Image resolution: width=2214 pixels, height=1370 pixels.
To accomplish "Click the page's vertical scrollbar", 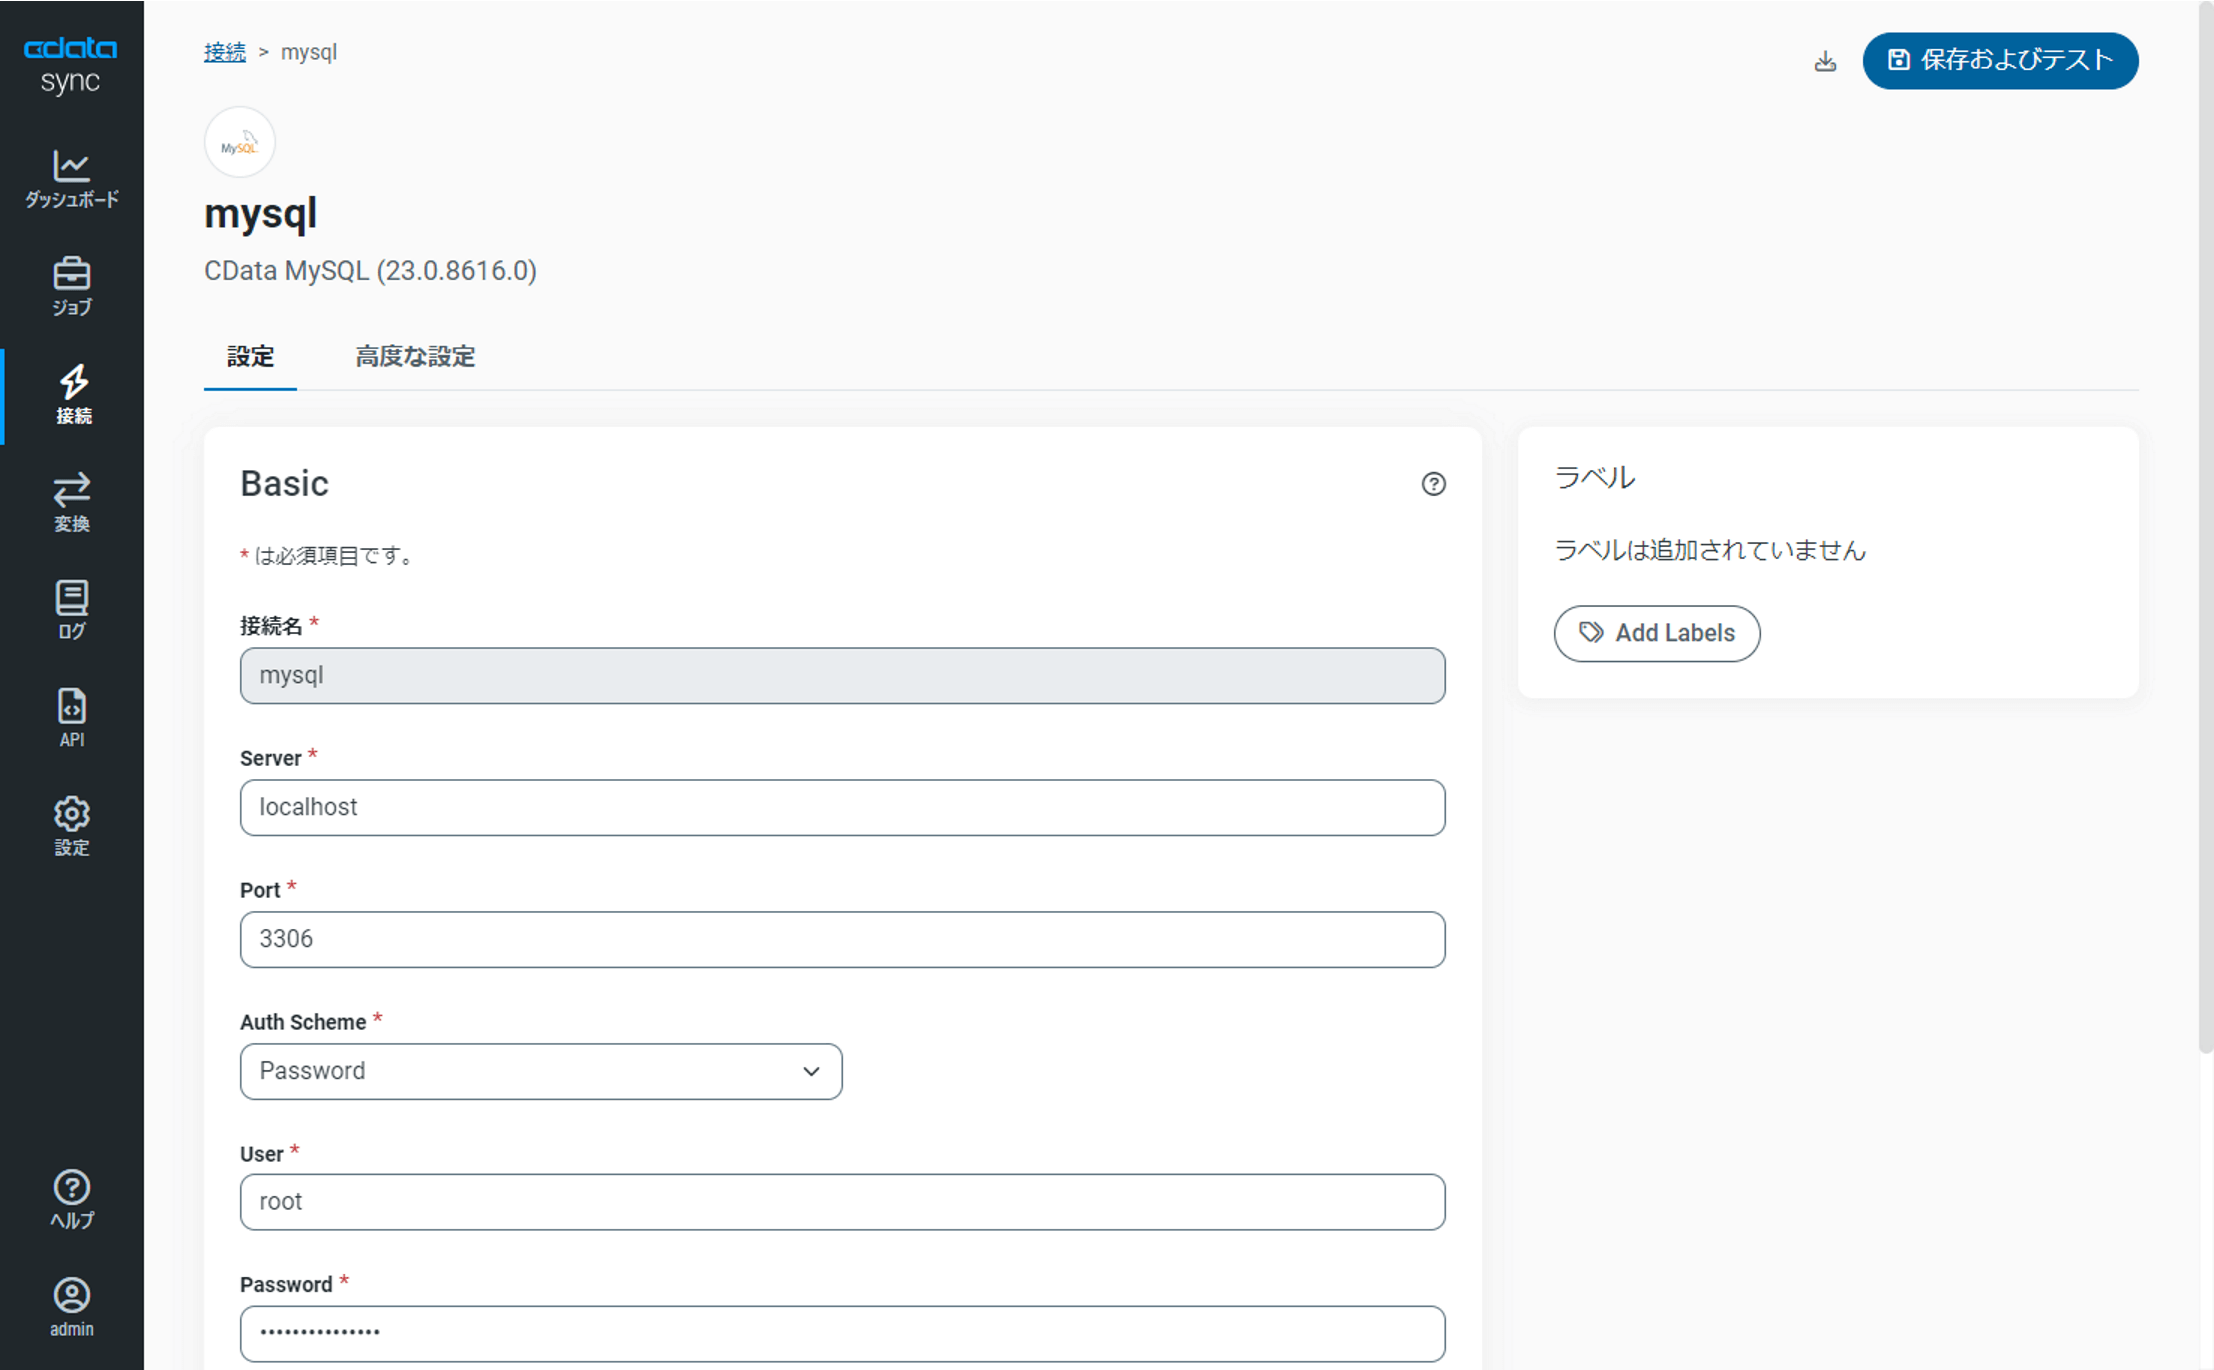I will coord(2205,530).
